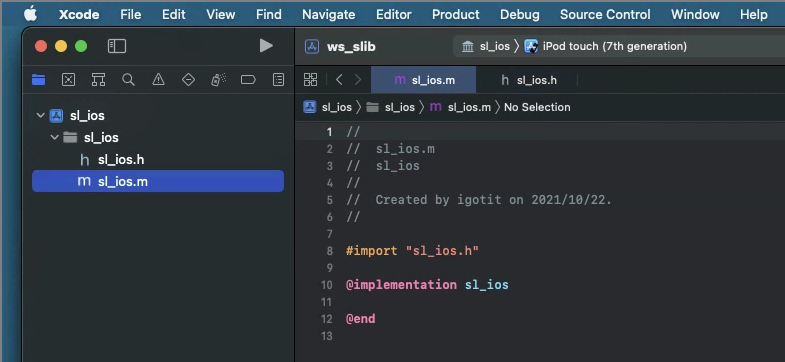
Task: Run the project with the play button
Action: 266,46
